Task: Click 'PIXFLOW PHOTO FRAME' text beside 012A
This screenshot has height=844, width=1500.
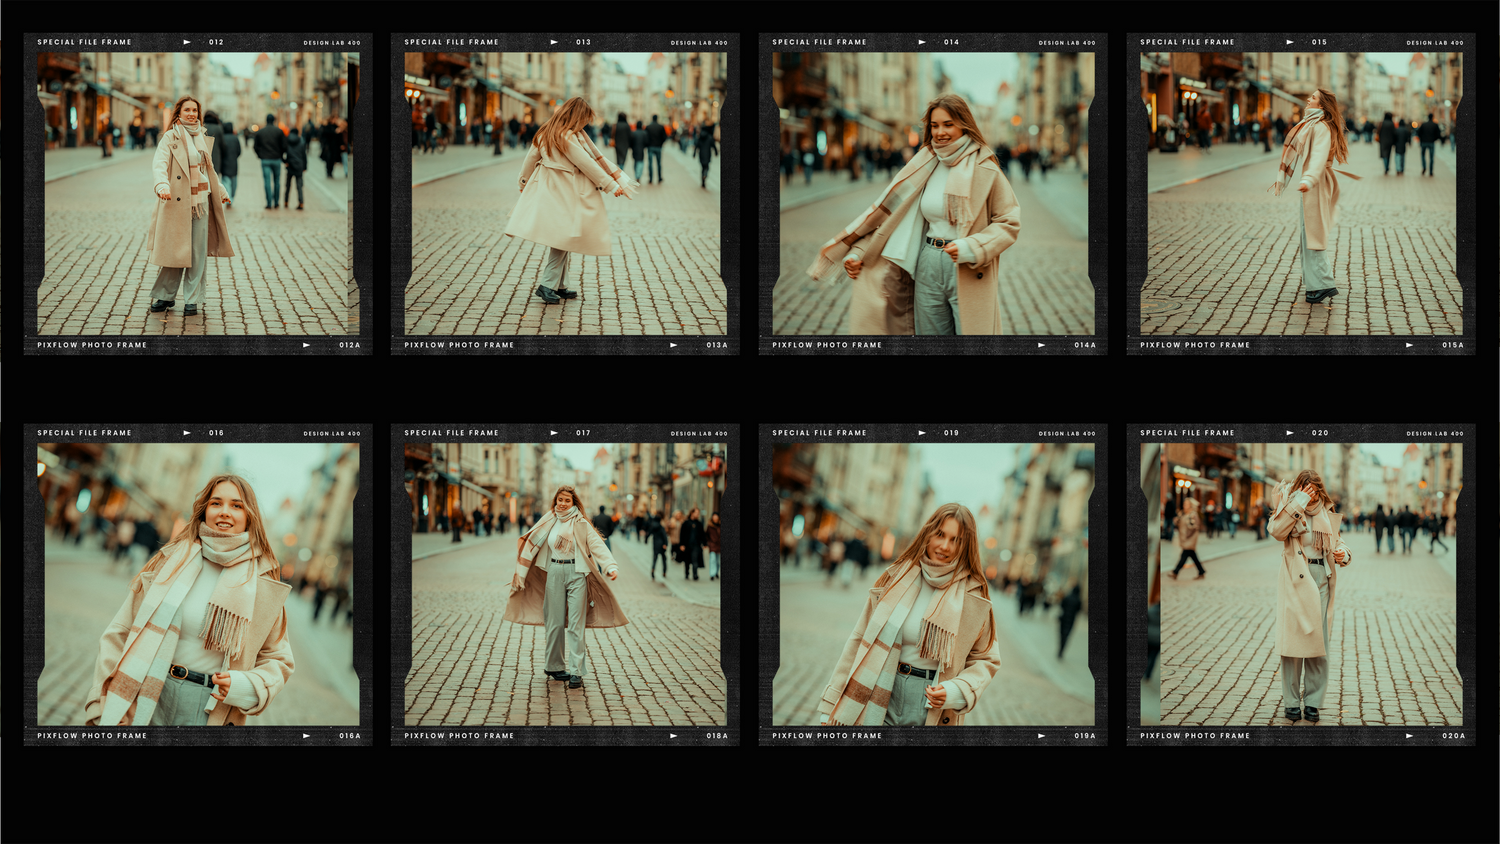Action: point(92,345)
